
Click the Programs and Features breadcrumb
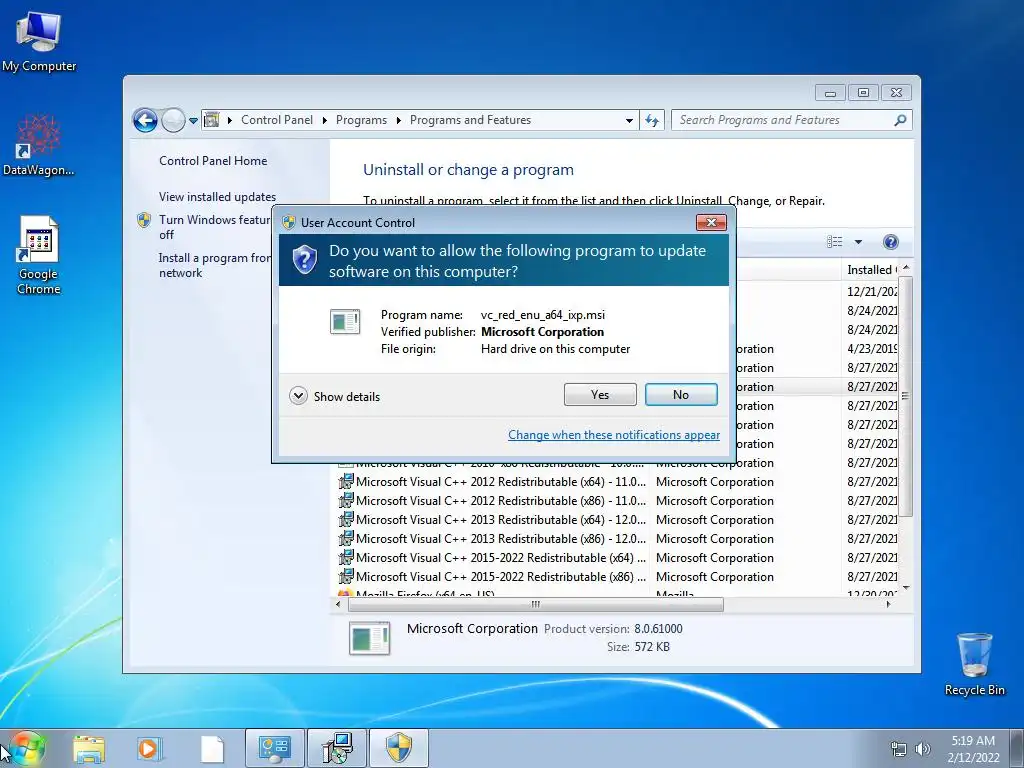pyautogui.click(x=470, y=120)
